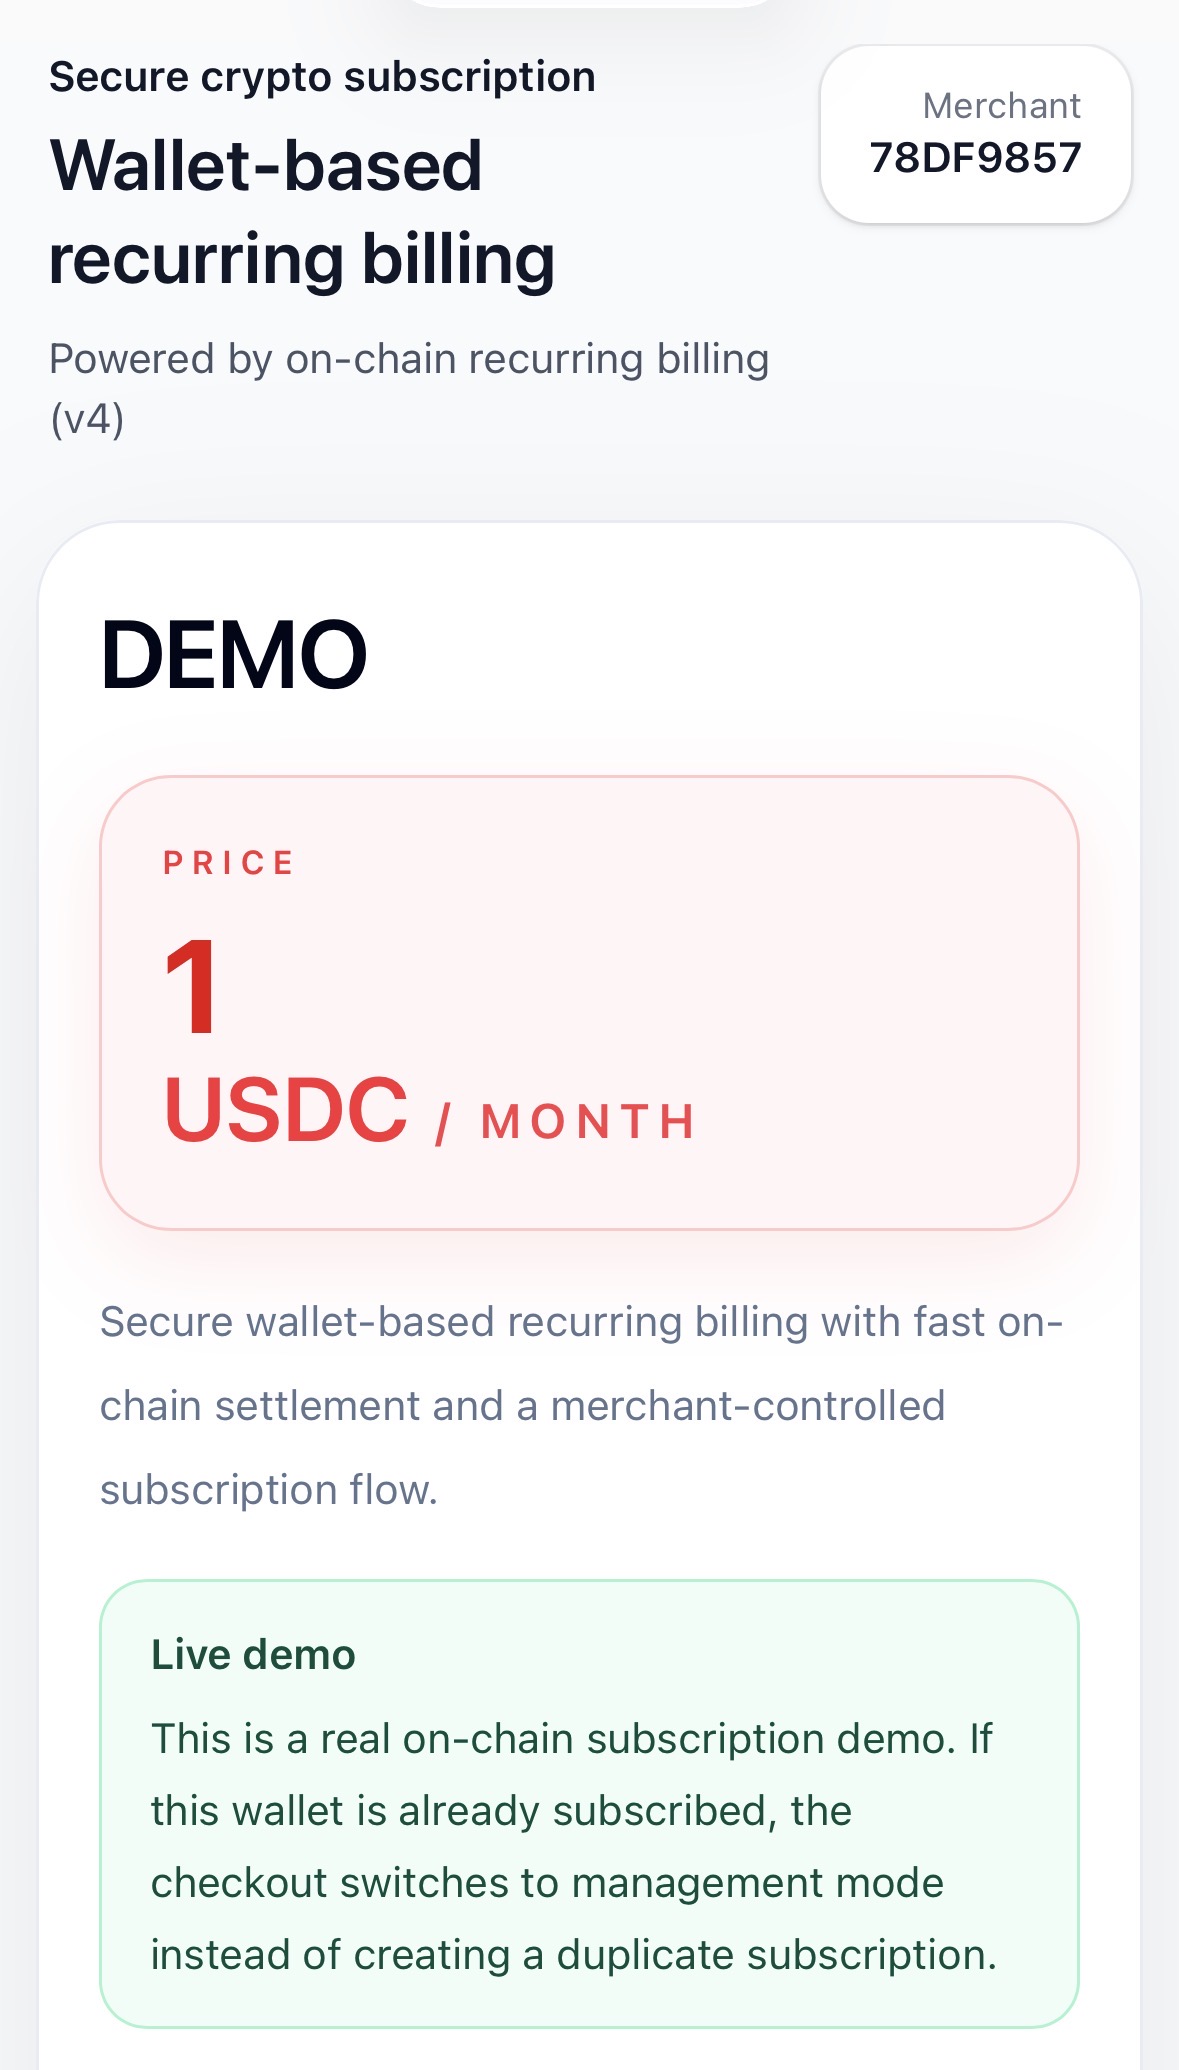The image size is (1179, 2070).
Task: Tap "instead of creating a duplicate subscription" line
Action: pos(574,1955)
